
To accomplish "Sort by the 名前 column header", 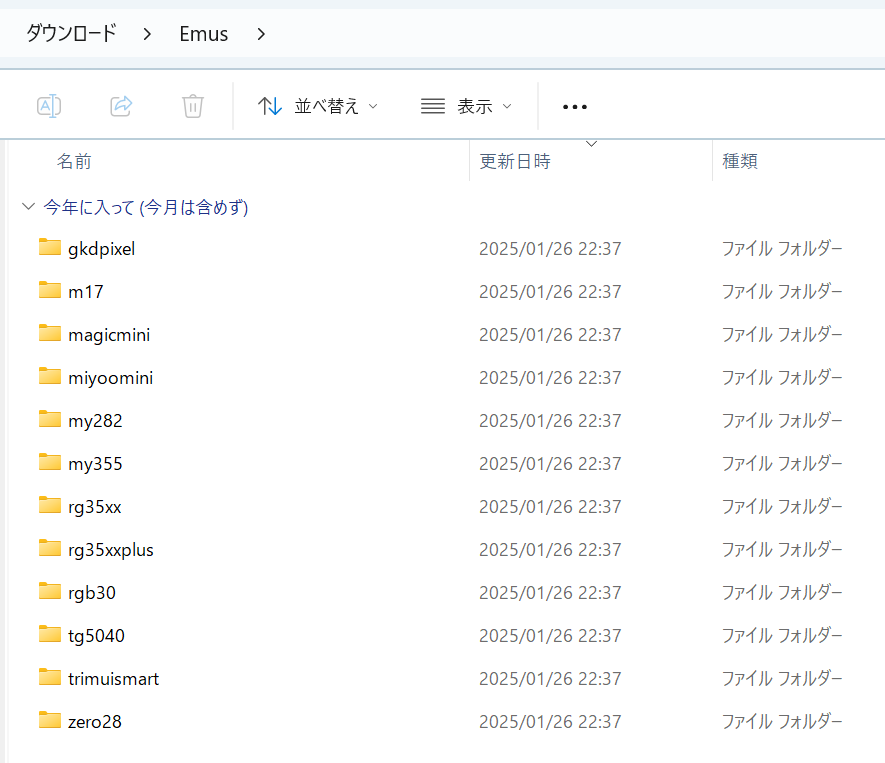I will click(x=74, y=161).
